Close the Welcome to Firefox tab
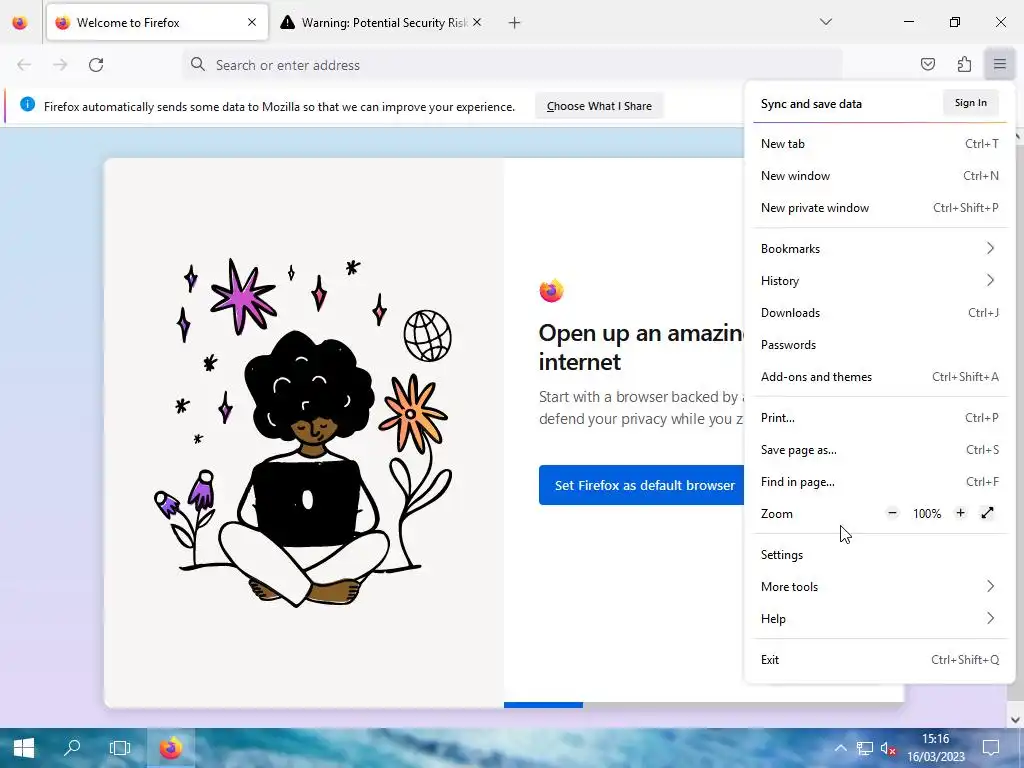Viewport: 1024px width, 768px height. coord(252,22)
